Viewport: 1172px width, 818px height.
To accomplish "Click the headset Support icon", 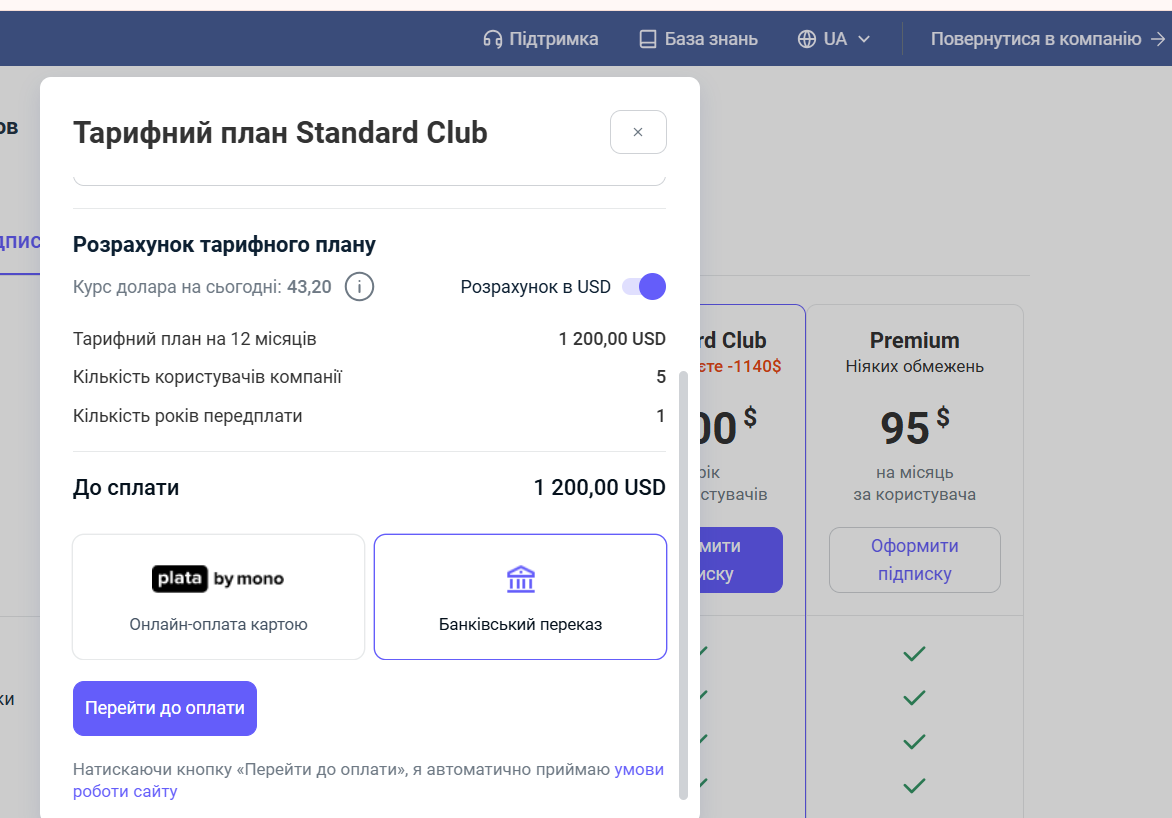I will (492, 39).
